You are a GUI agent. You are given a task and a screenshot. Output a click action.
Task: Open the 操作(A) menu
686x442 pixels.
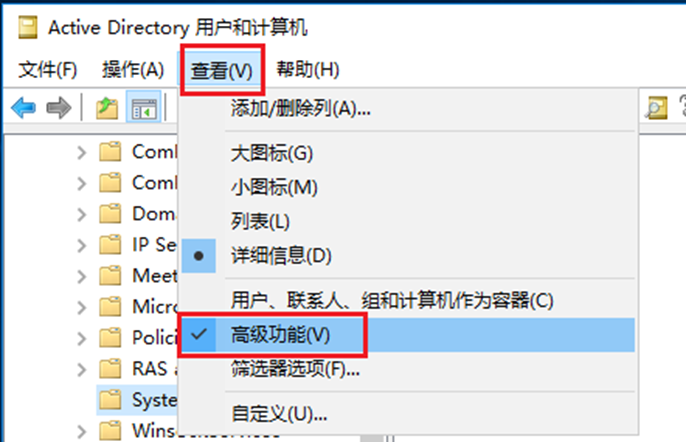click(x=133, y=70)
